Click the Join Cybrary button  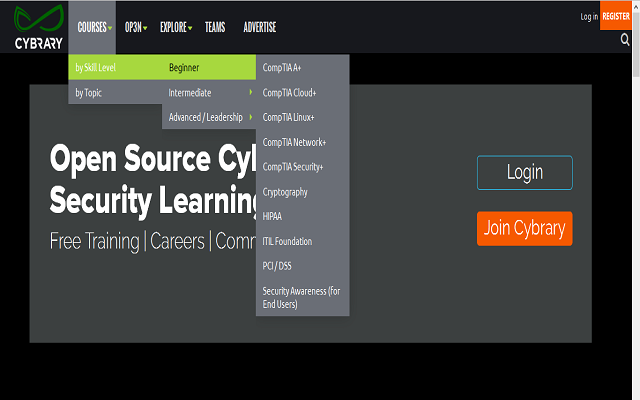click(x=524, y=229)
